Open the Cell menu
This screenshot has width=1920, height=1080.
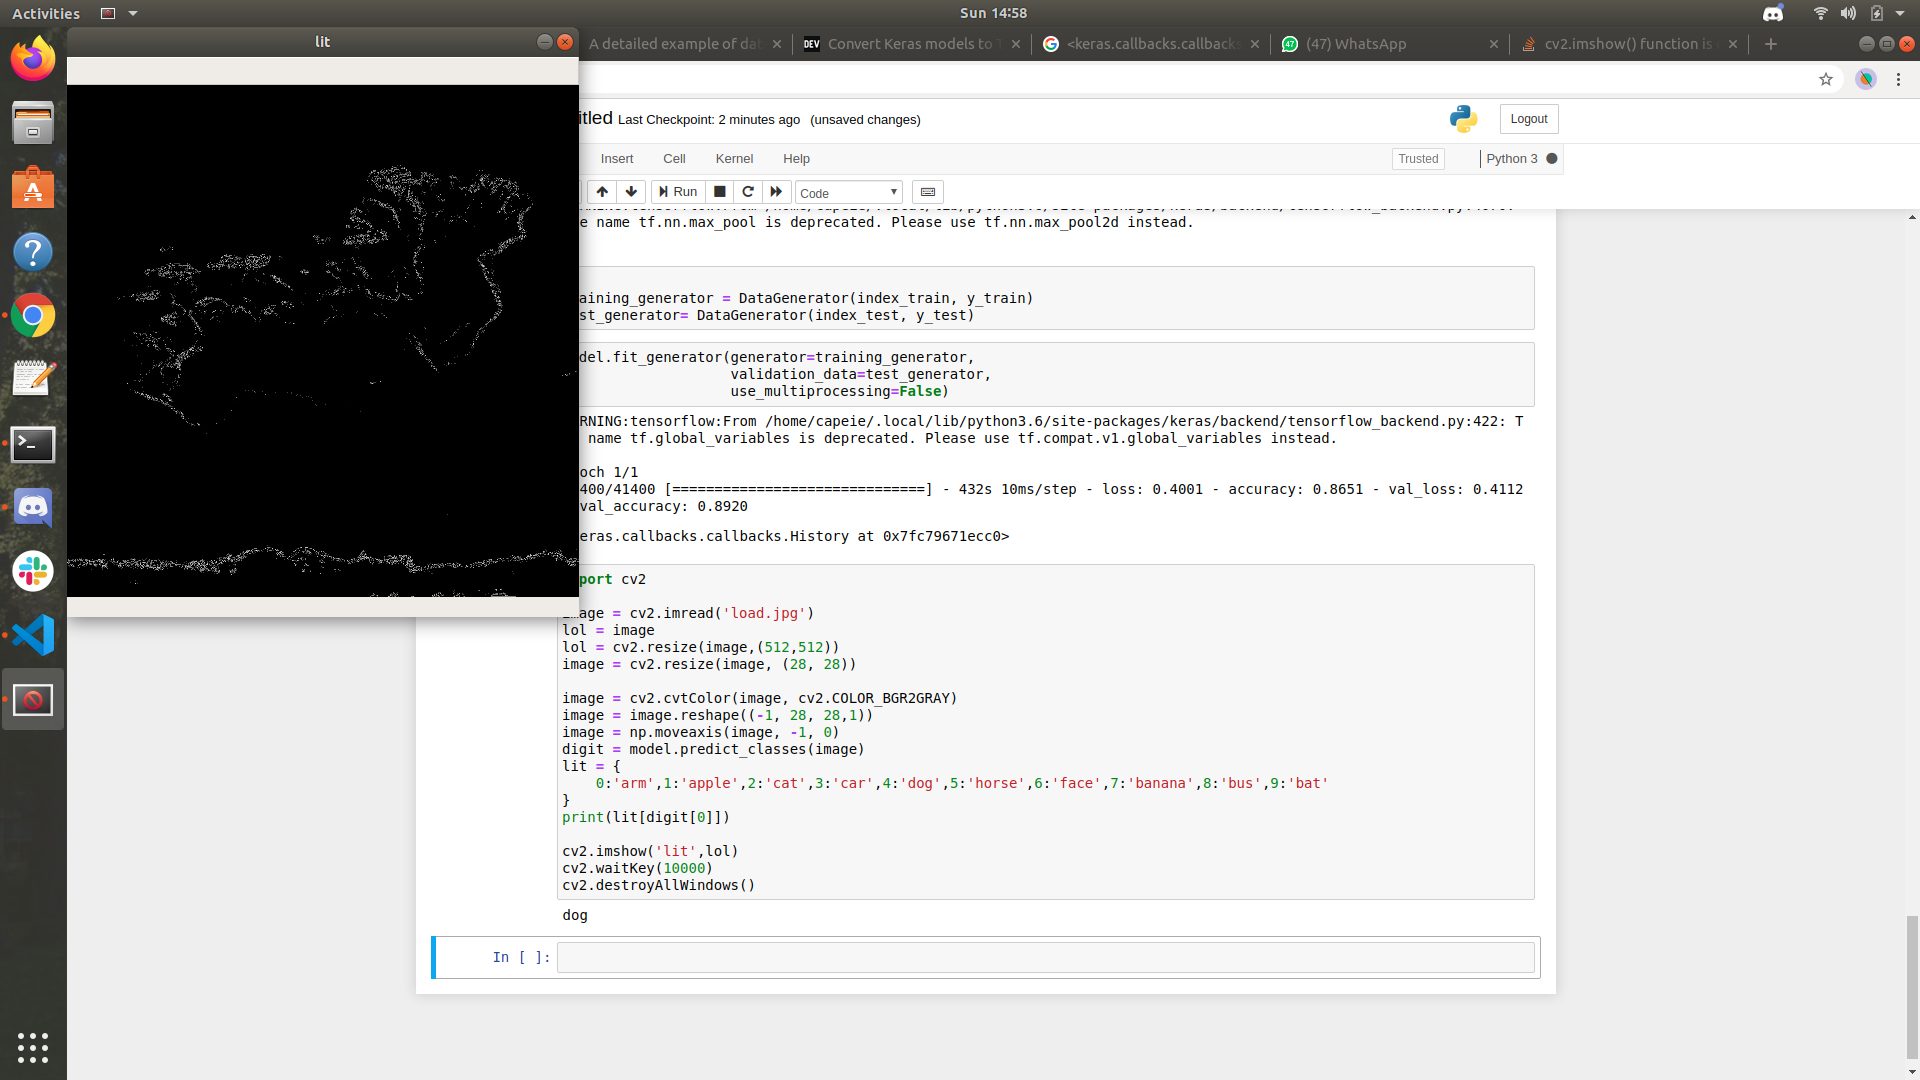[674, 159]
